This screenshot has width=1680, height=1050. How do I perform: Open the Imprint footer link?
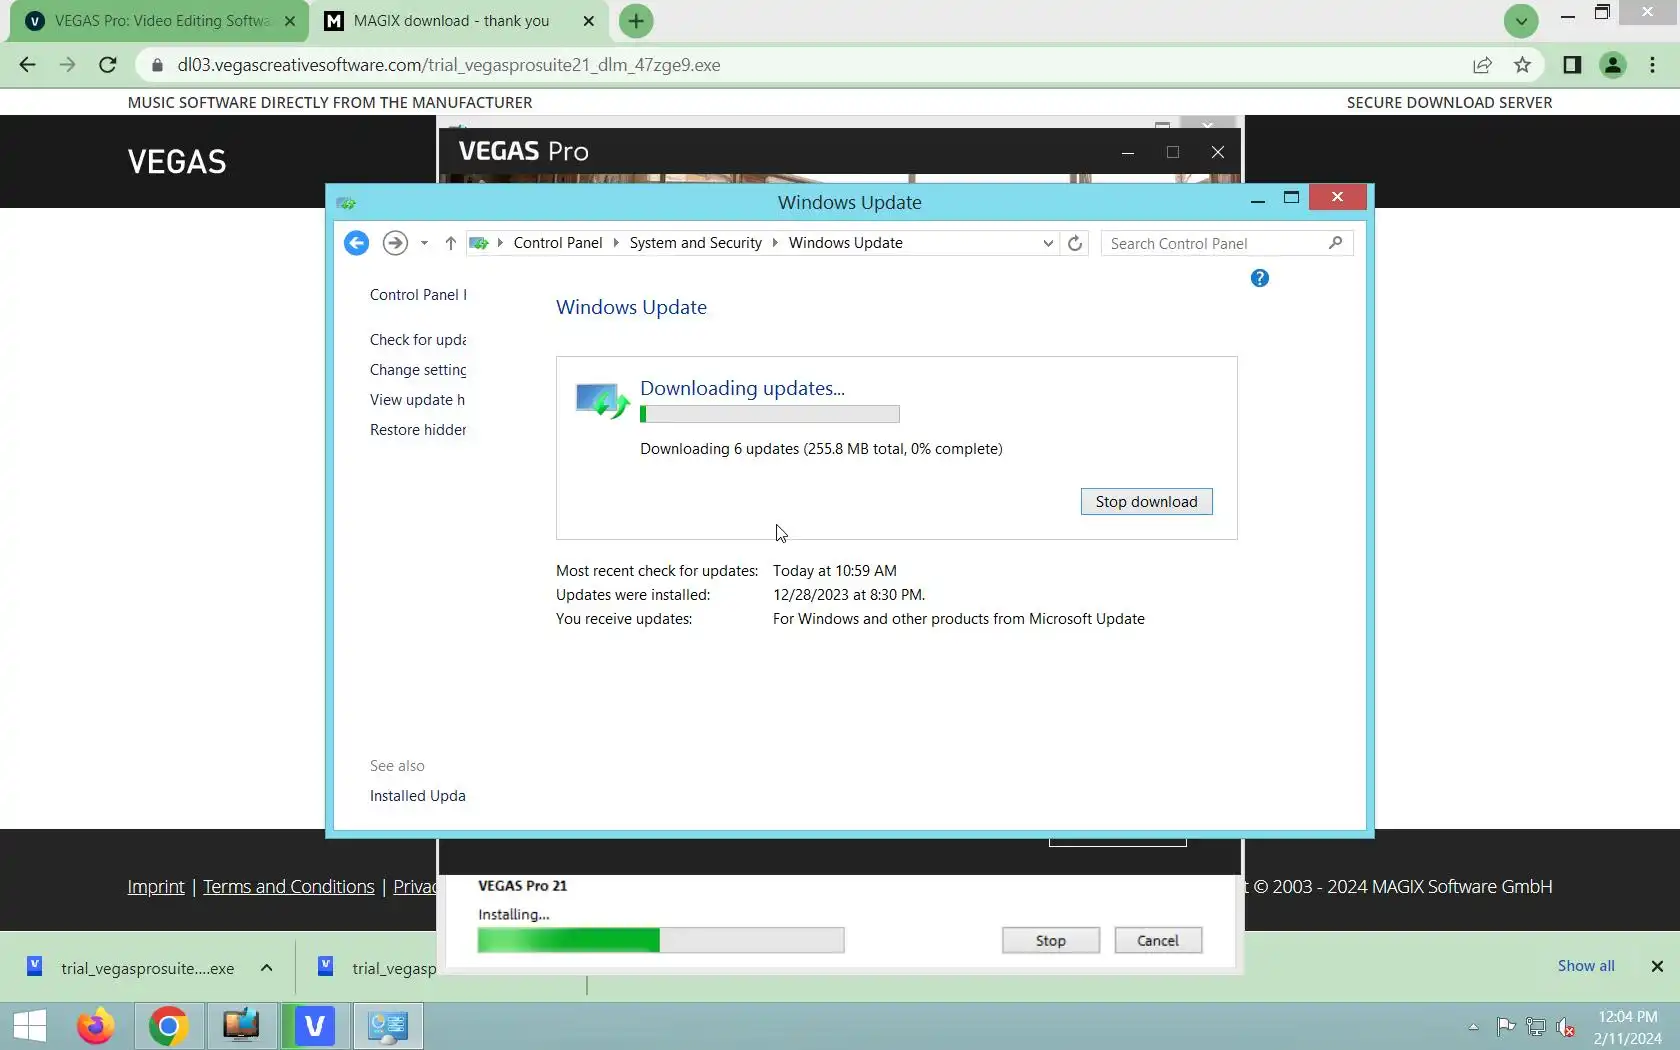156,887
